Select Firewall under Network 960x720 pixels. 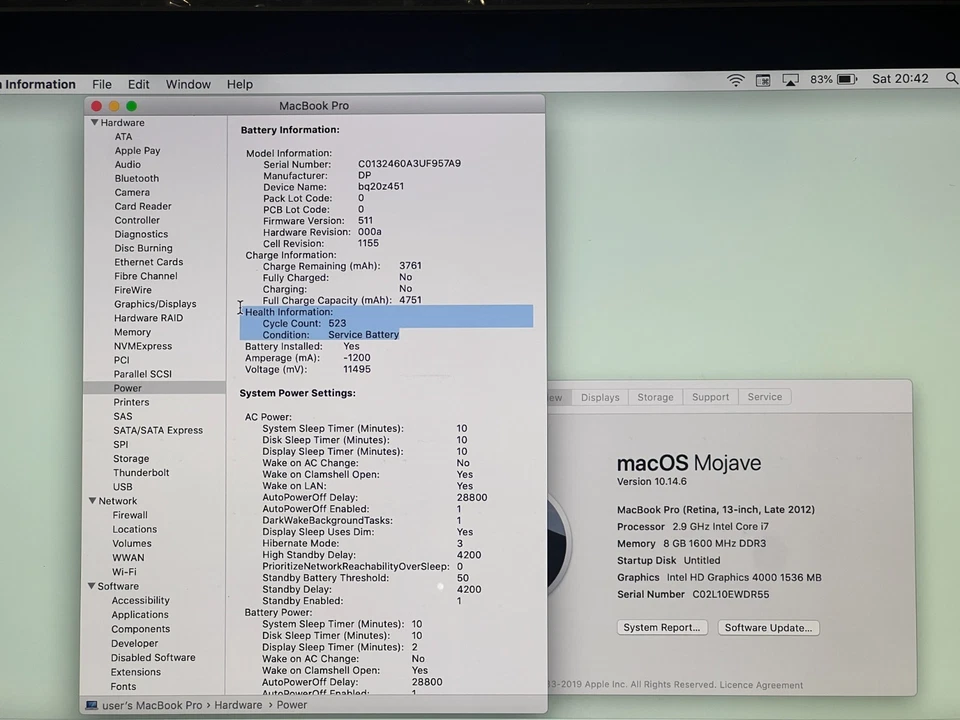[130, 515]
